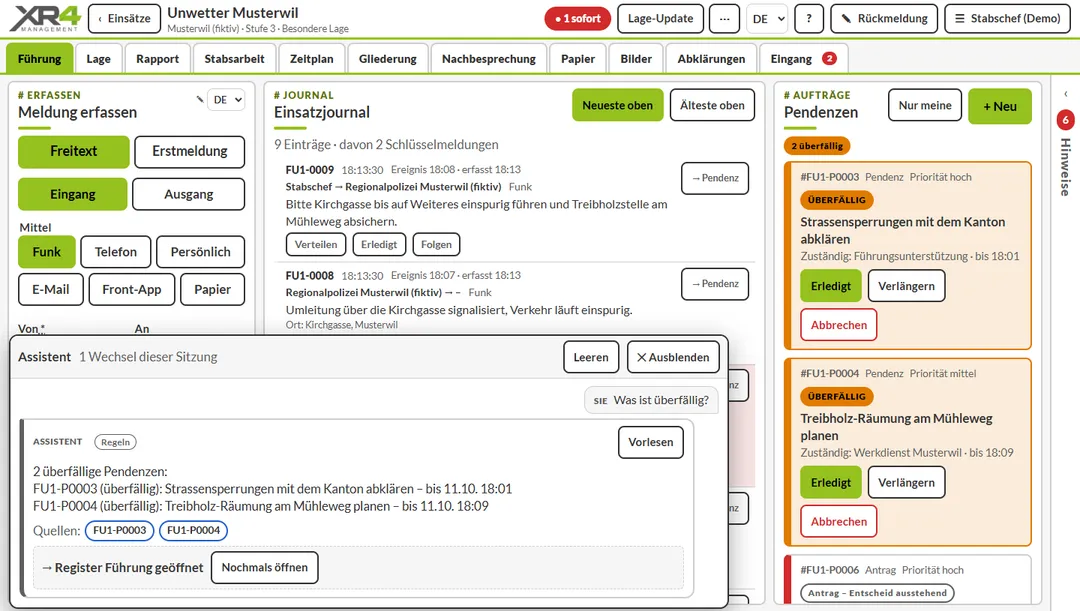Sort the journal with Älteste oben

pyautogui.click(x=712, y=105)
